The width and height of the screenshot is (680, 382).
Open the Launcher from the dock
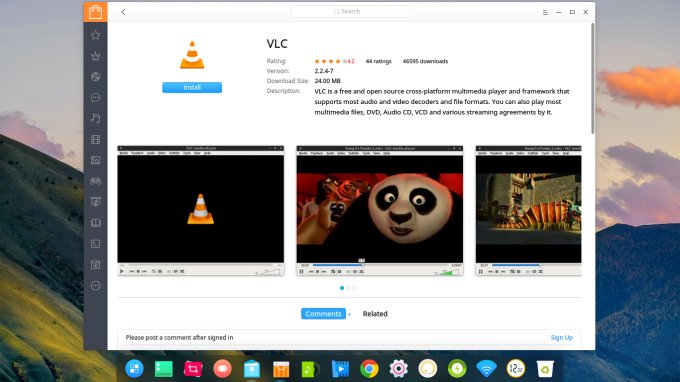(134, 369)
